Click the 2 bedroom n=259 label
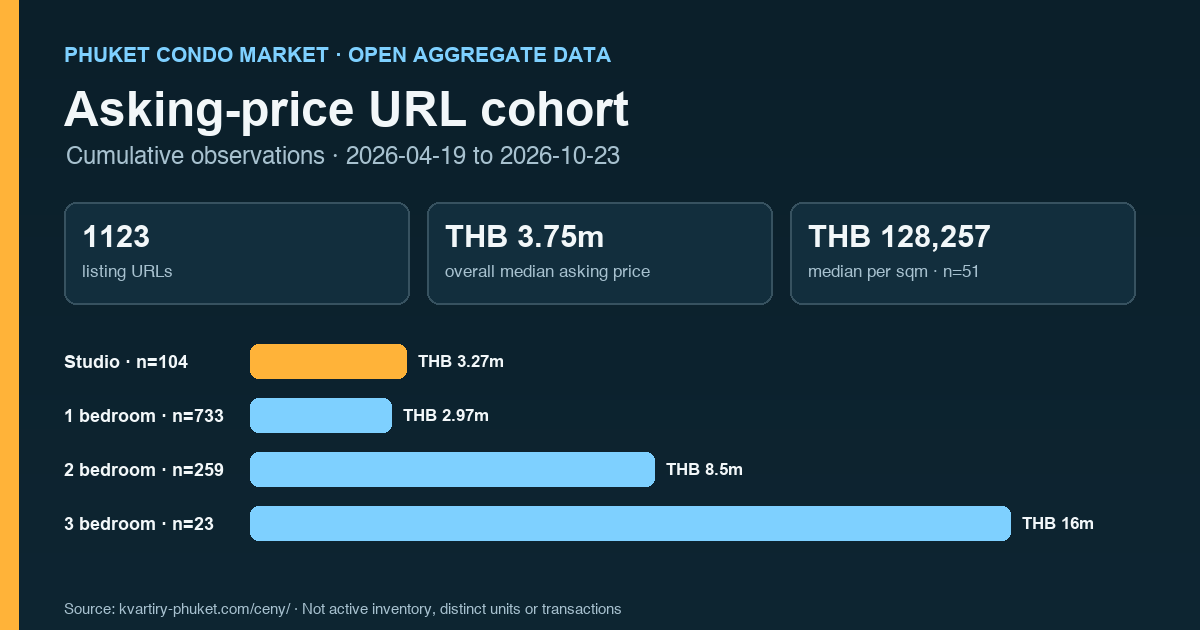 point(144,470)
